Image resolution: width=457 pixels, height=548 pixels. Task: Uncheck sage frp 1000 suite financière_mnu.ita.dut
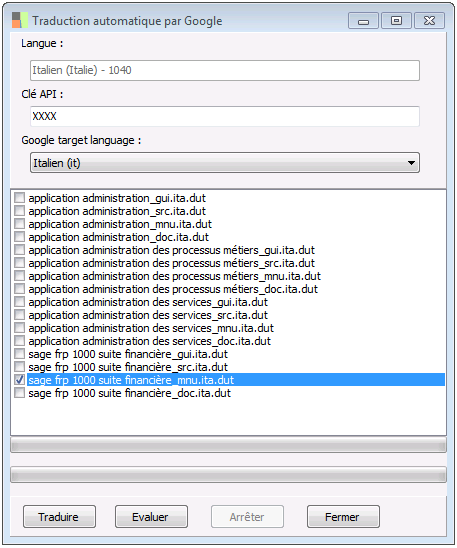point(20,380)
